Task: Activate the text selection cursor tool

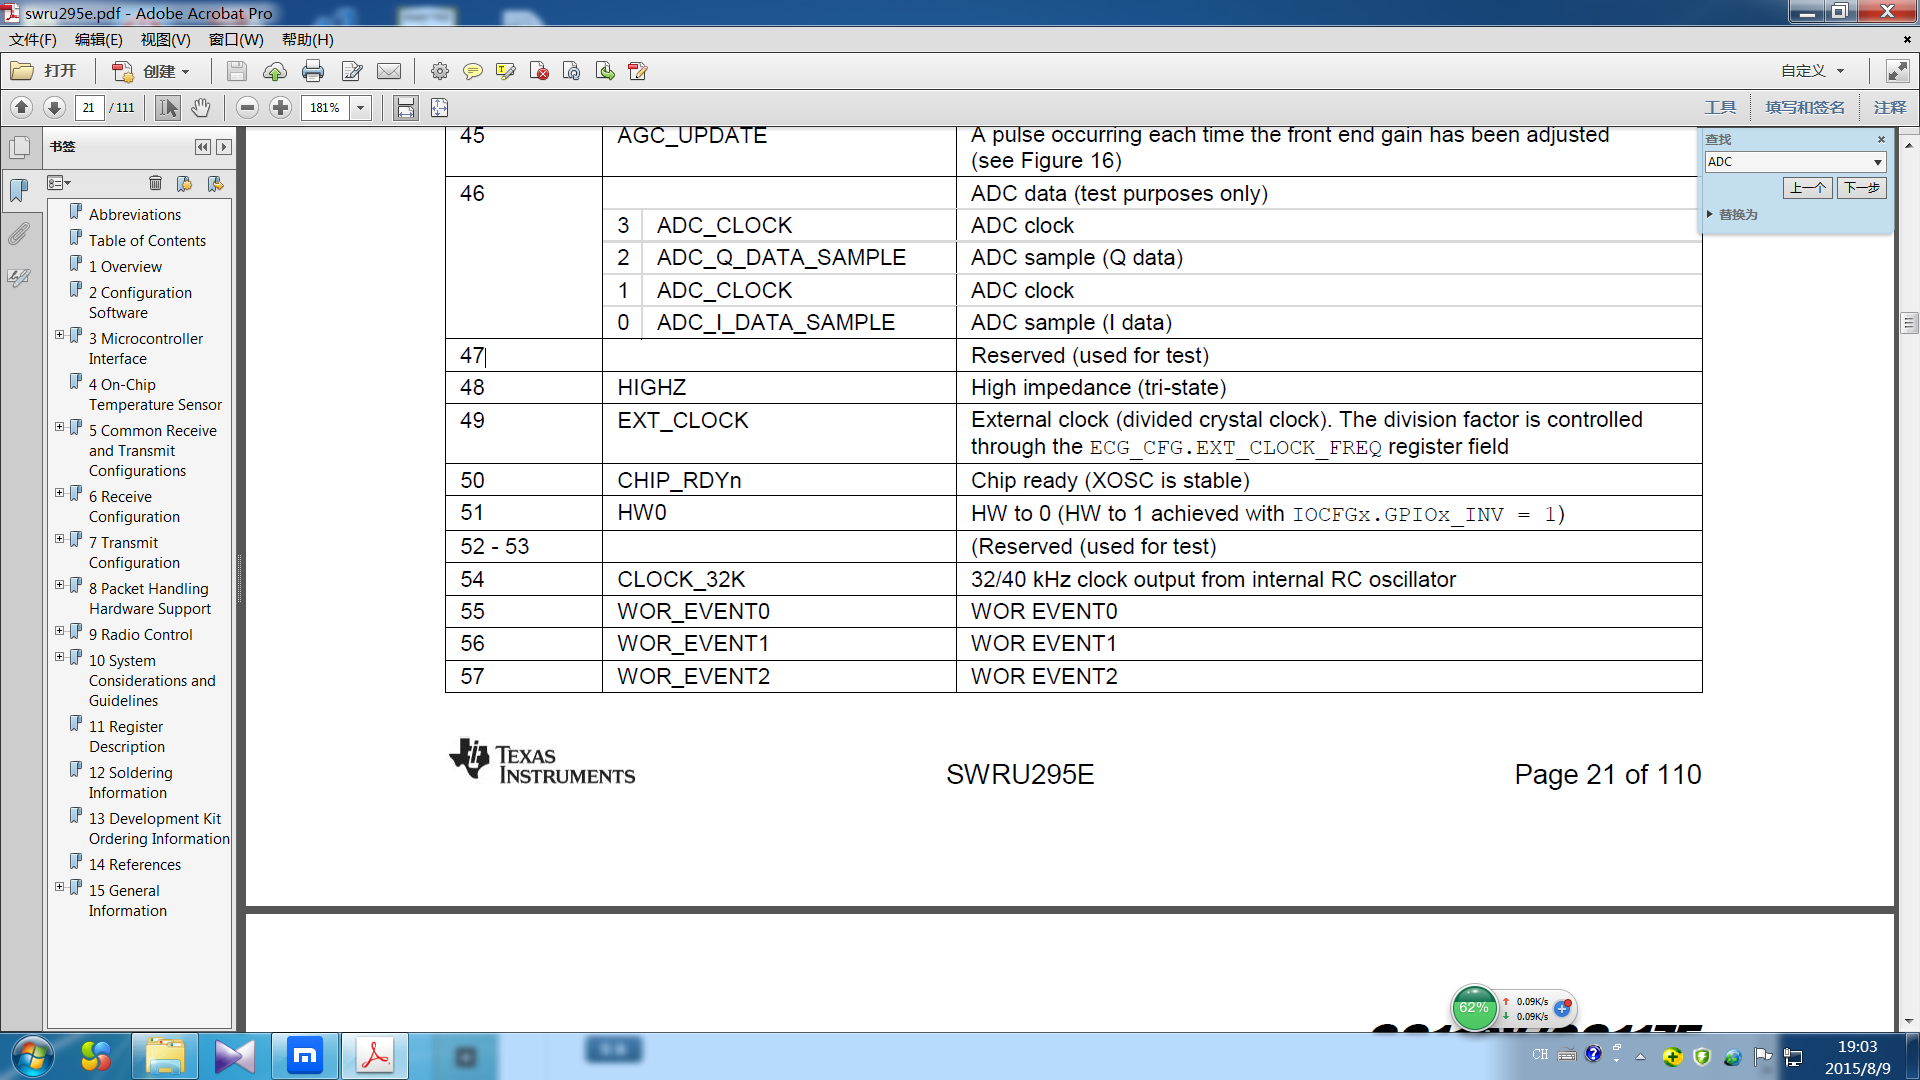Action: pyautogui.click(x=167, y=107)
